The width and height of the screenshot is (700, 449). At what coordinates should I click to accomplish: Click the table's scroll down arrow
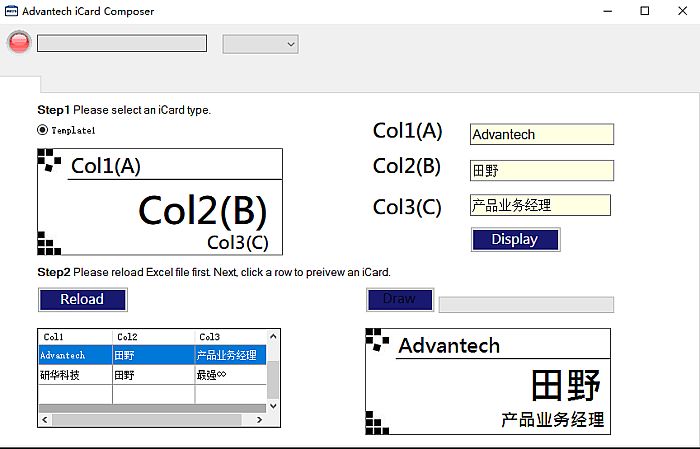pyautogui.click(x=273, y=406)
